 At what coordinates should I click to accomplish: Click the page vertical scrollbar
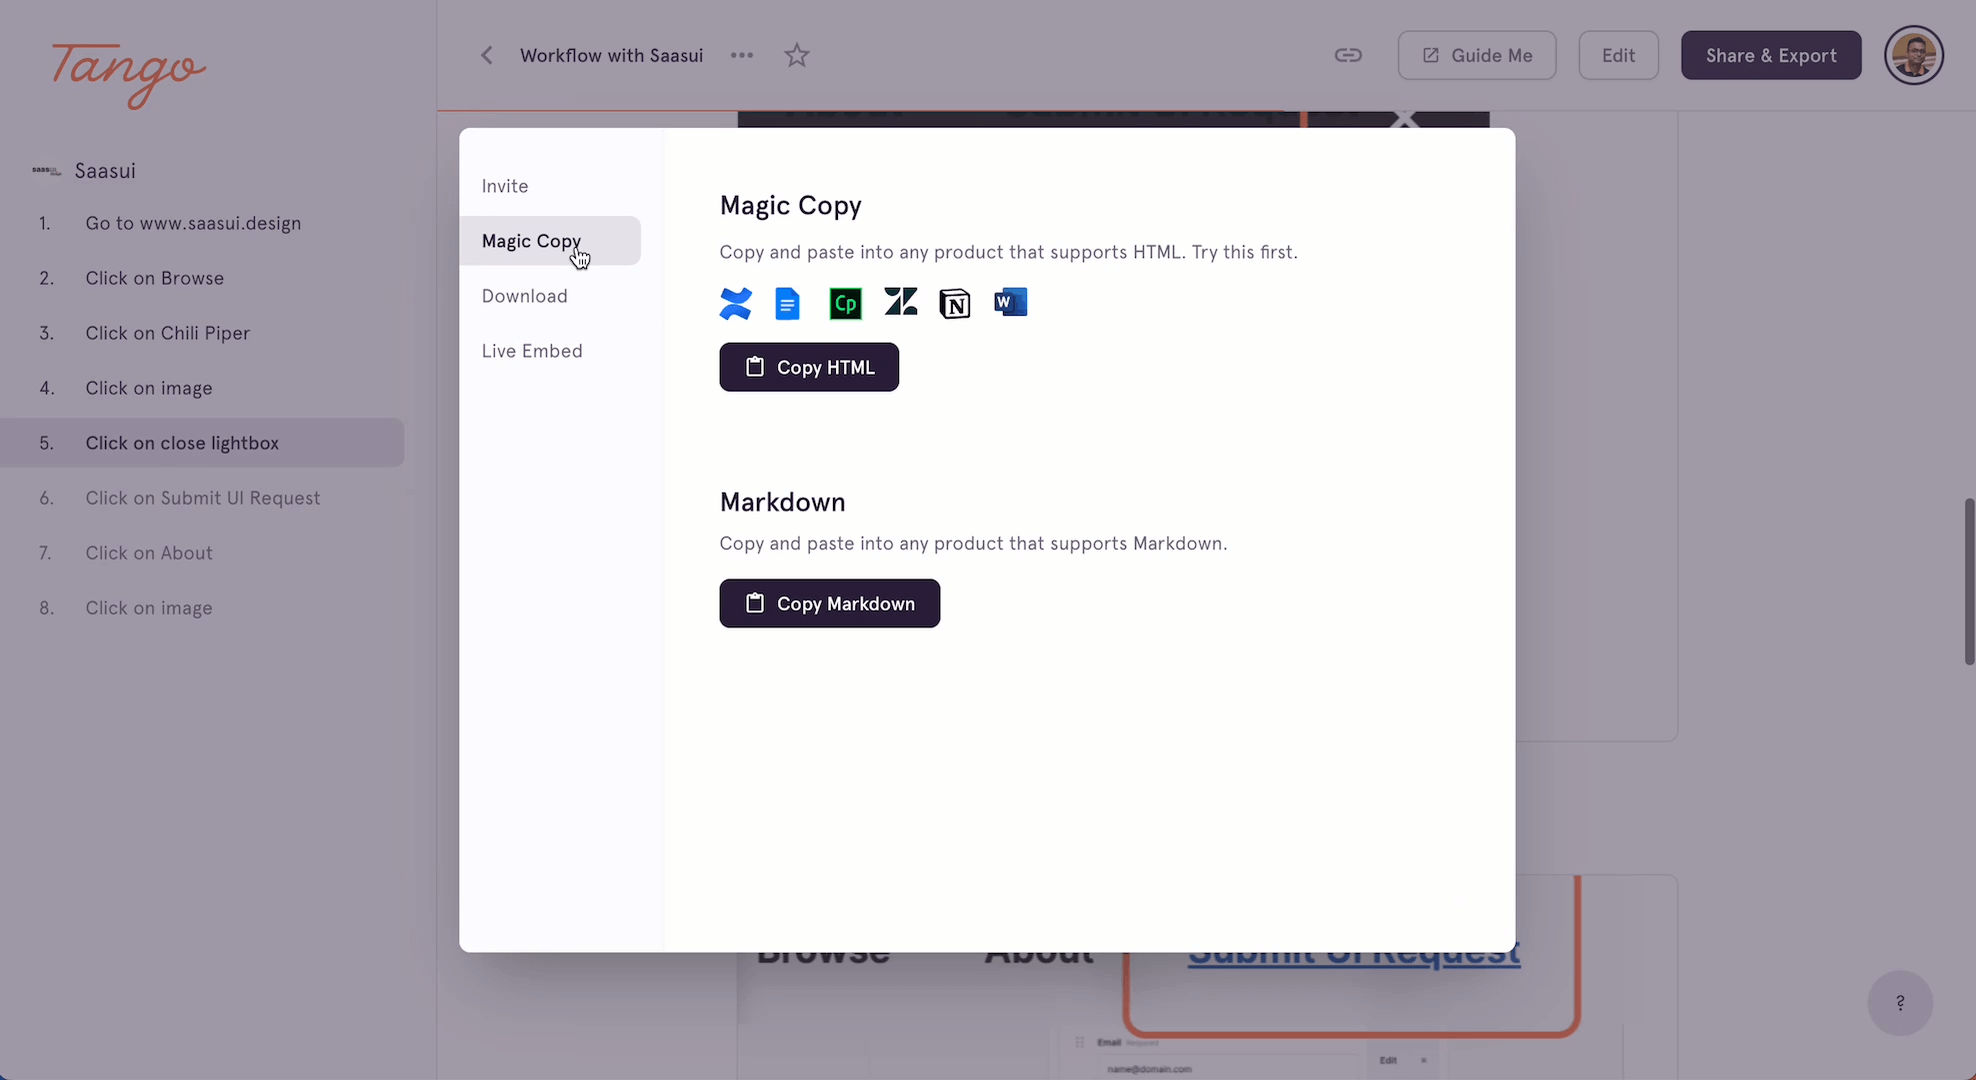click(1968, 582)
